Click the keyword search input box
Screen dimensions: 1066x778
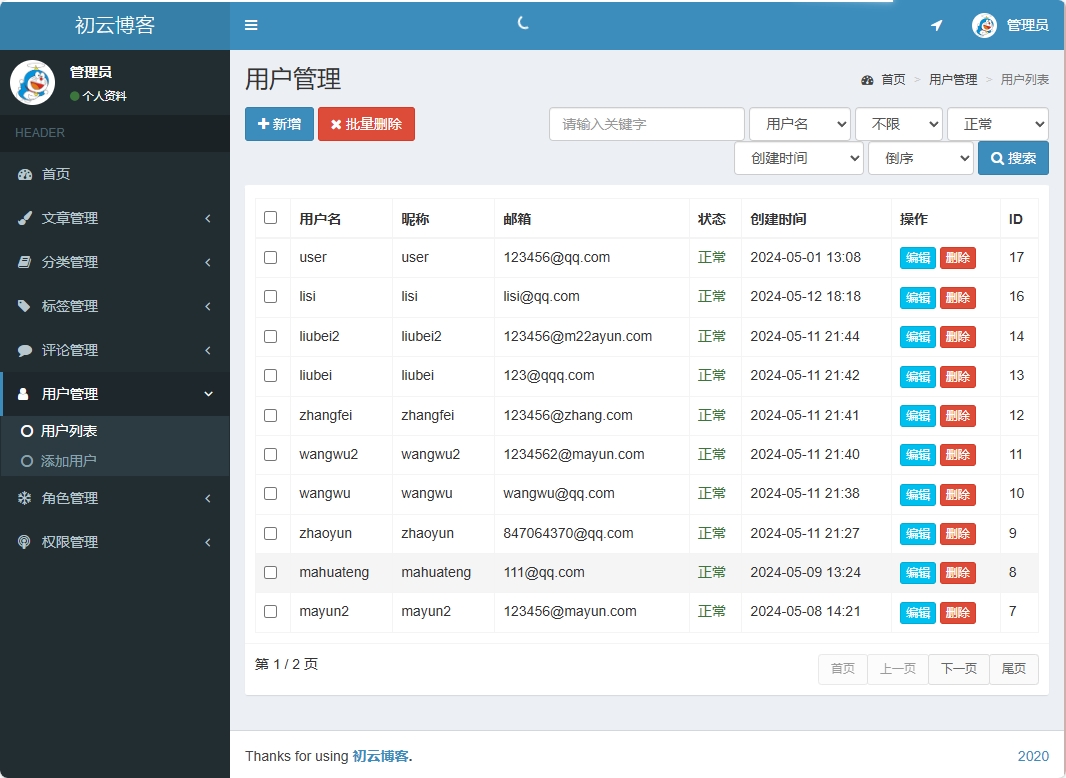pyautogui.click(x=646, y=124)
